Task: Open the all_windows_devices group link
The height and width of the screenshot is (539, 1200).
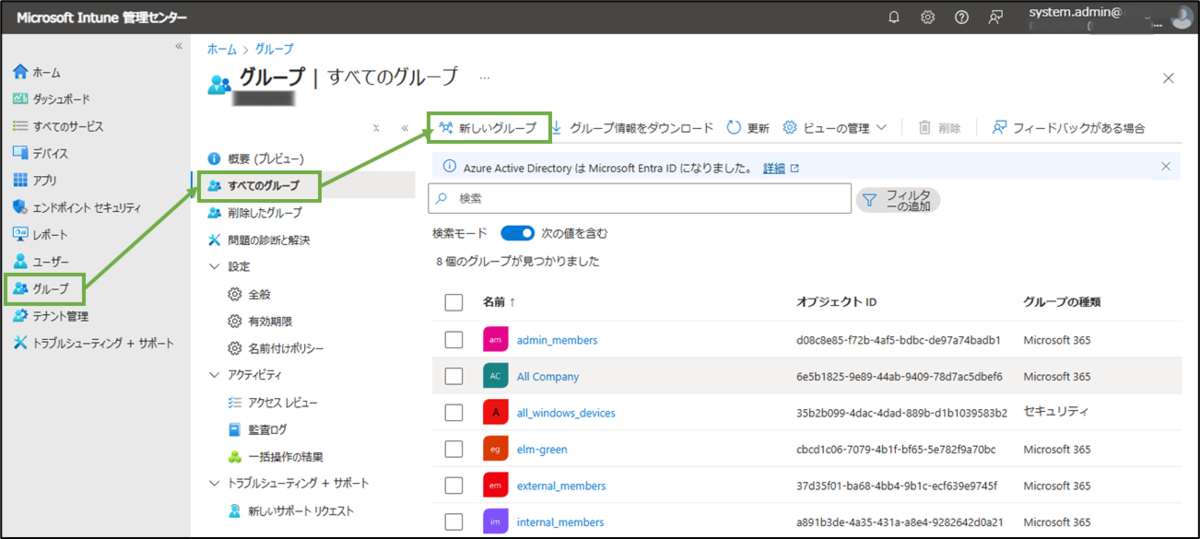Action: (566, 413)
